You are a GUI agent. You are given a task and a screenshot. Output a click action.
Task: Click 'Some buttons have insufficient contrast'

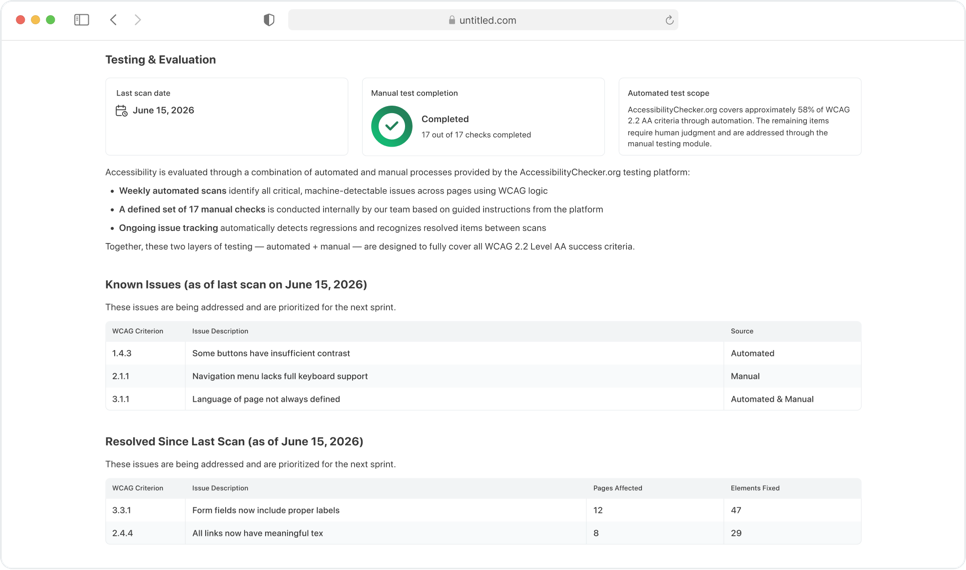tap(271, 353)
